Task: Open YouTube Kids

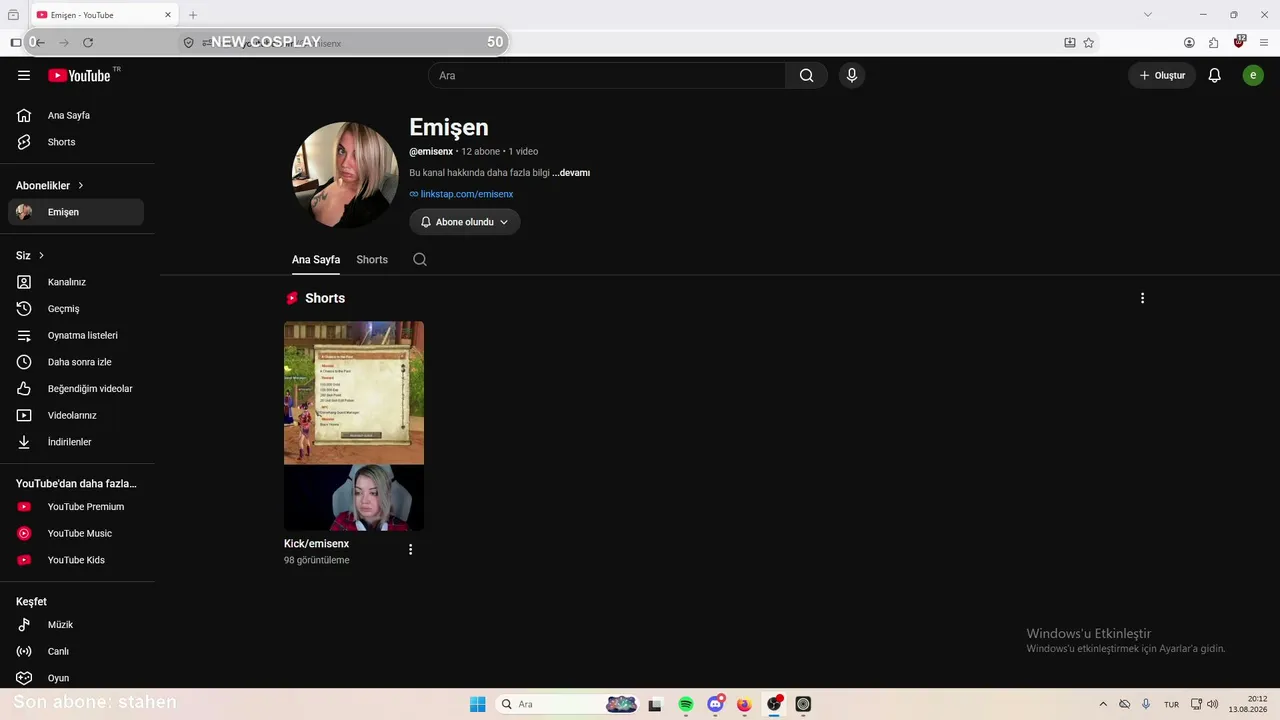Action: tap(76, 560)
